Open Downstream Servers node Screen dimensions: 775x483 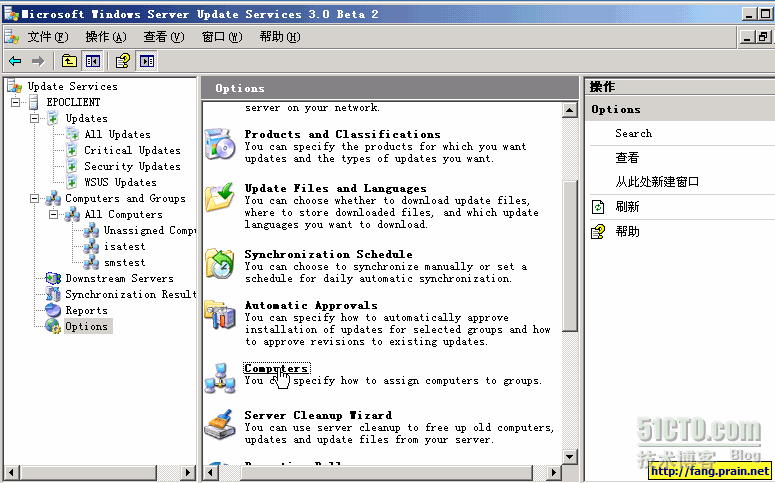pos(119,278)
